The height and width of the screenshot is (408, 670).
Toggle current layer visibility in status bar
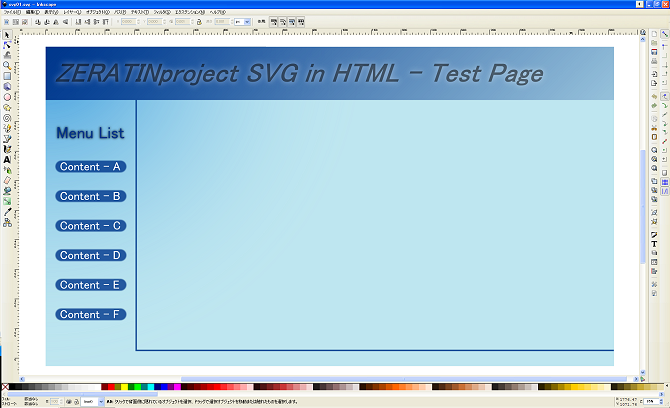tap(69, 402)
